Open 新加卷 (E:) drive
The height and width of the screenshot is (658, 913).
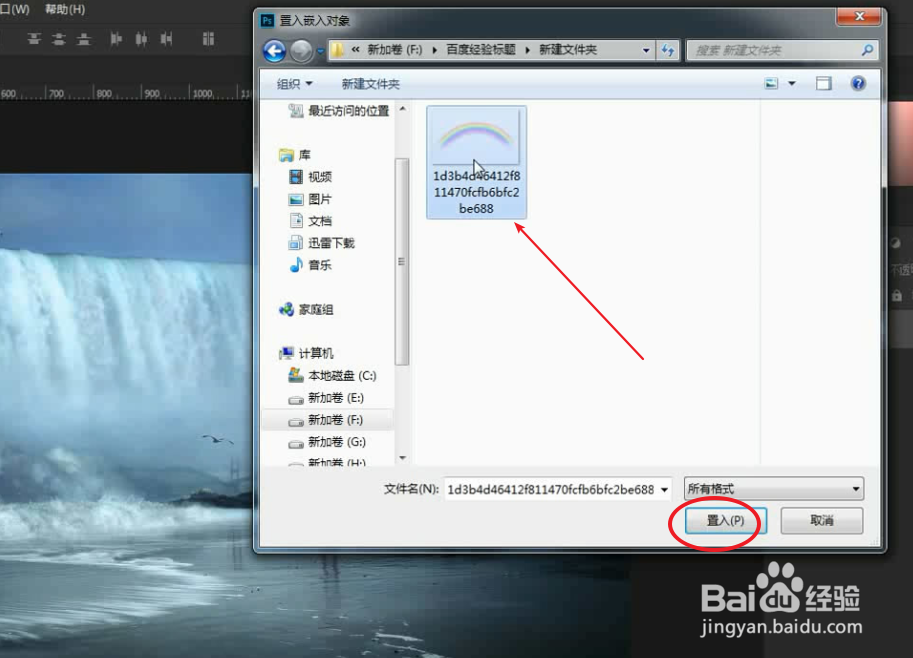point(326,398)
